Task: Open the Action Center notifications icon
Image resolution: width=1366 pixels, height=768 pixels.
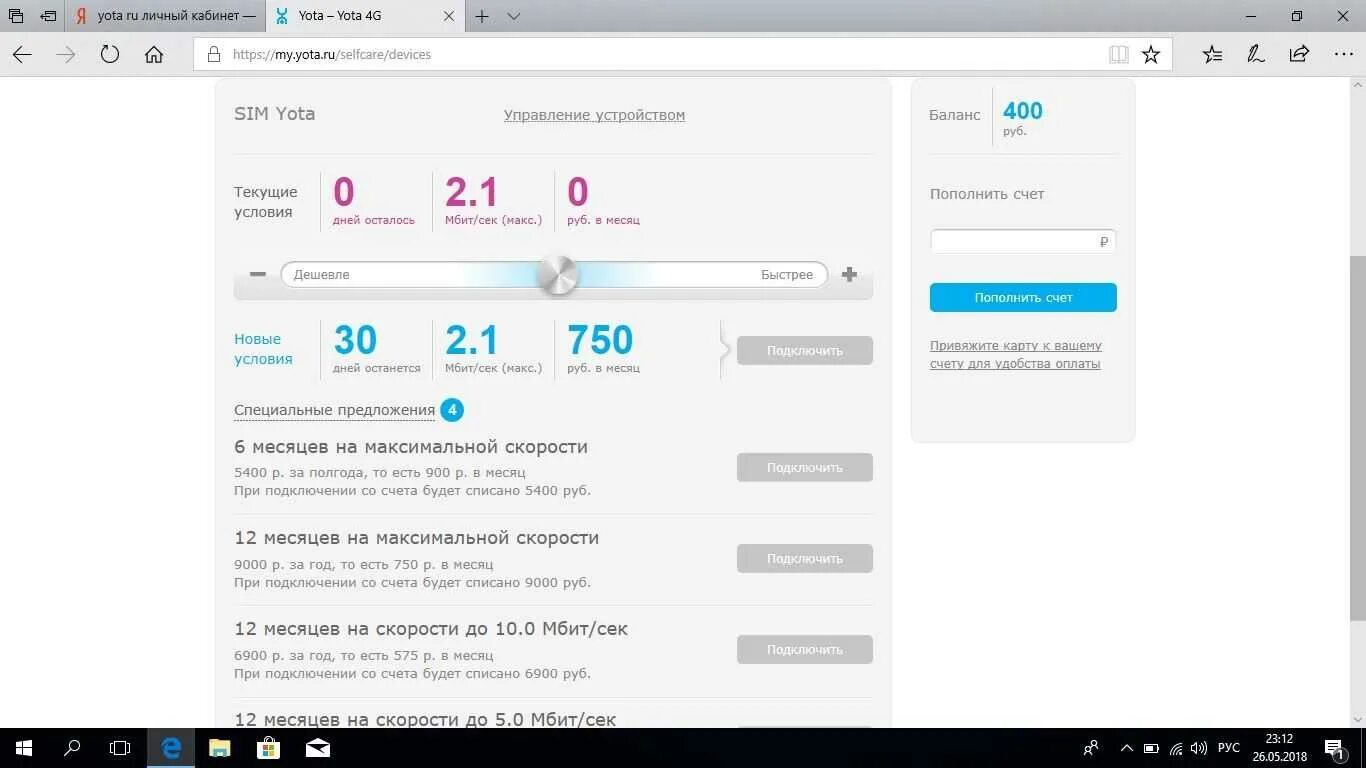Action: 1336,748
